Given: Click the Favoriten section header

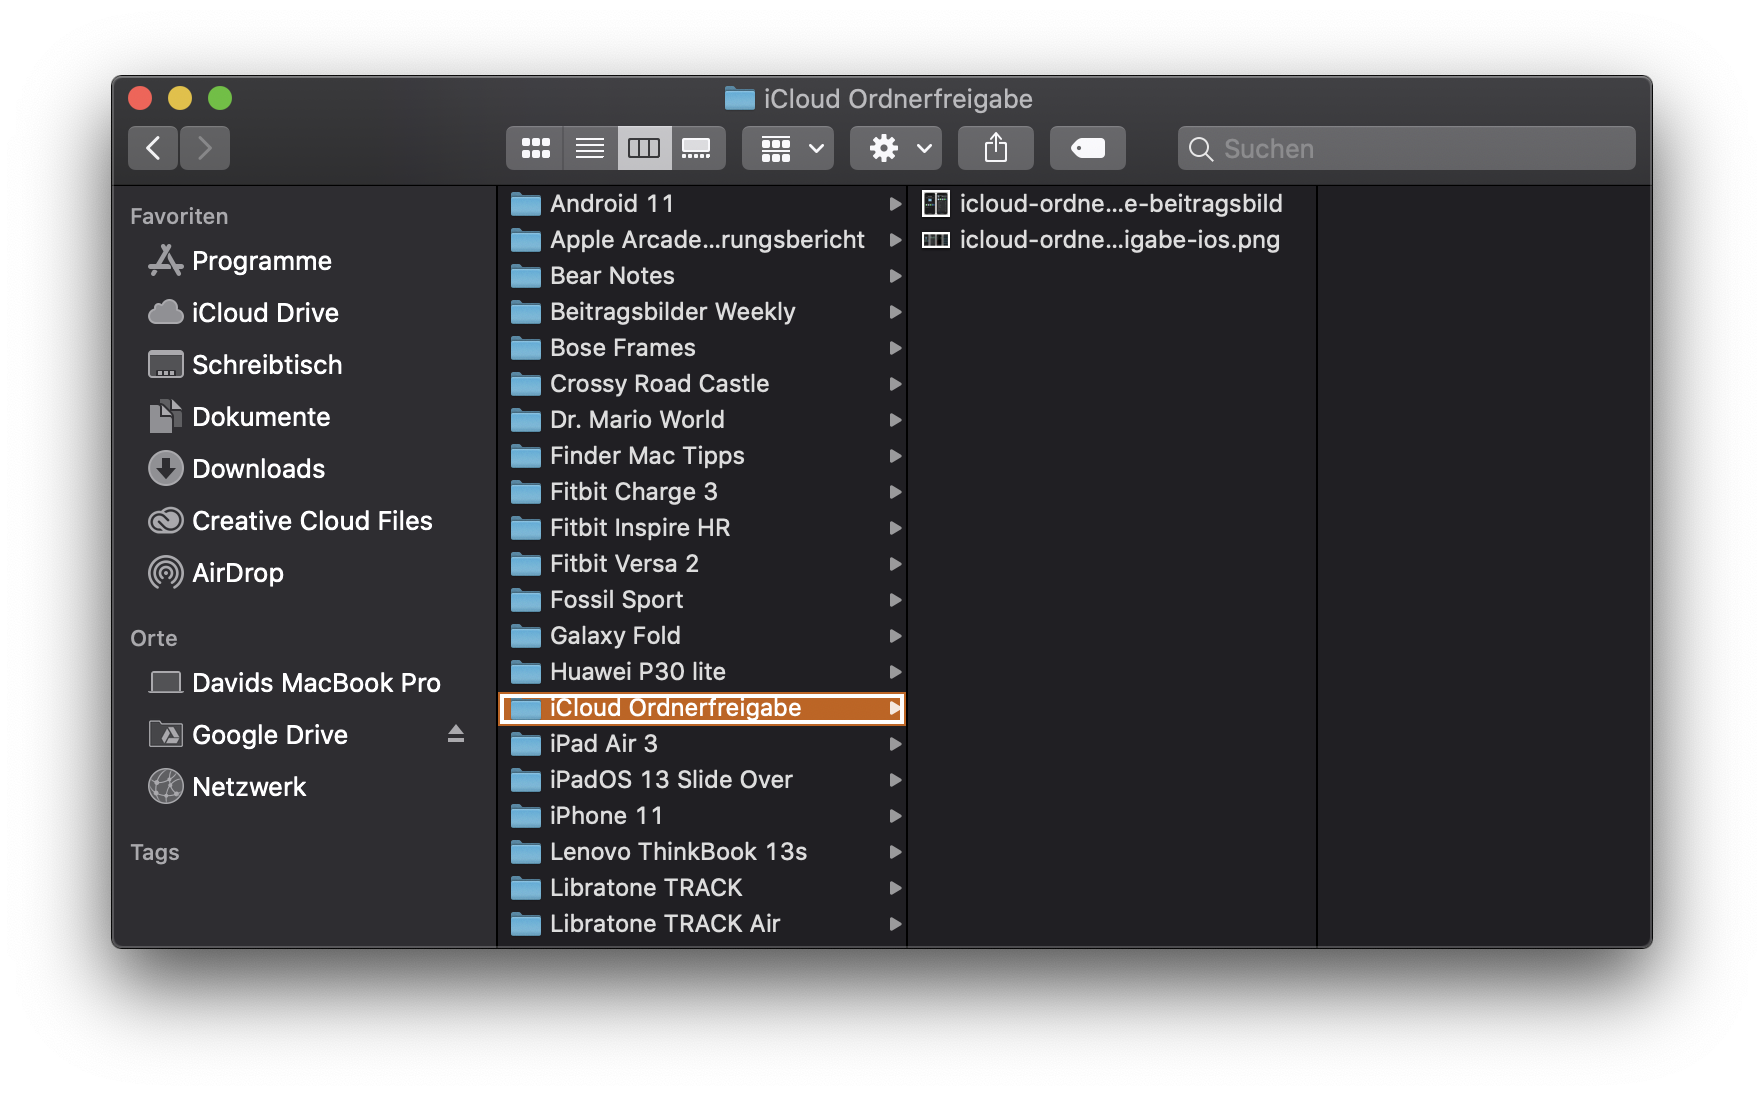Looking at the screenshot, I should coord(179,216).
